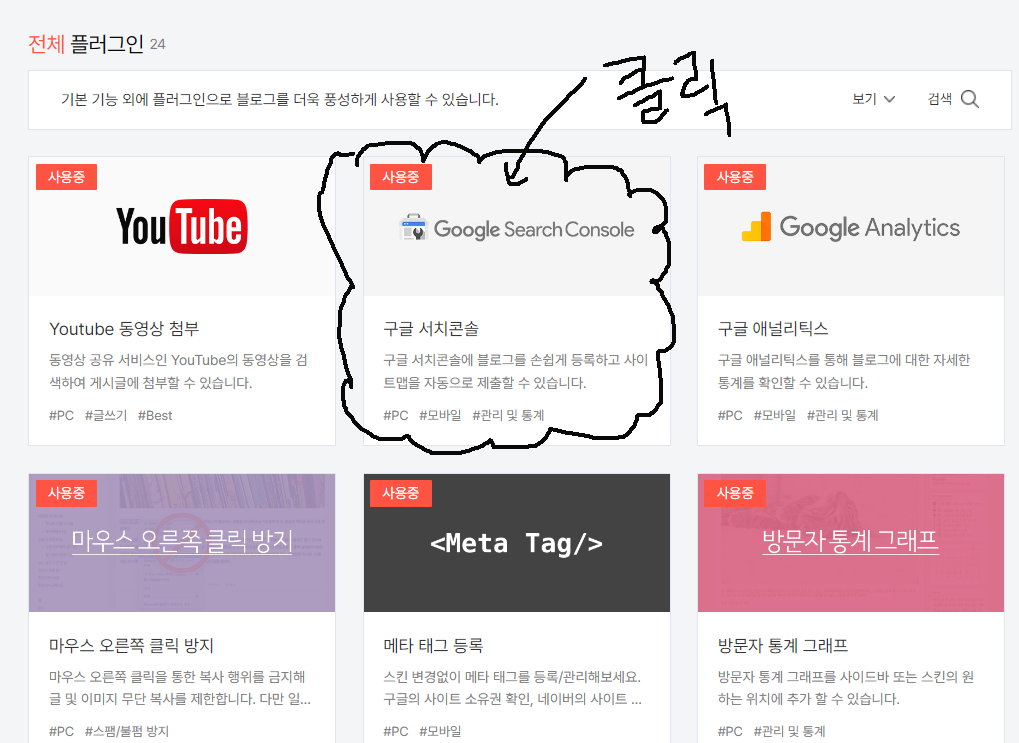Open the Meta Tag plugin banner
This screenshot has width=1019, height=743.
click(x=517, y=543)
